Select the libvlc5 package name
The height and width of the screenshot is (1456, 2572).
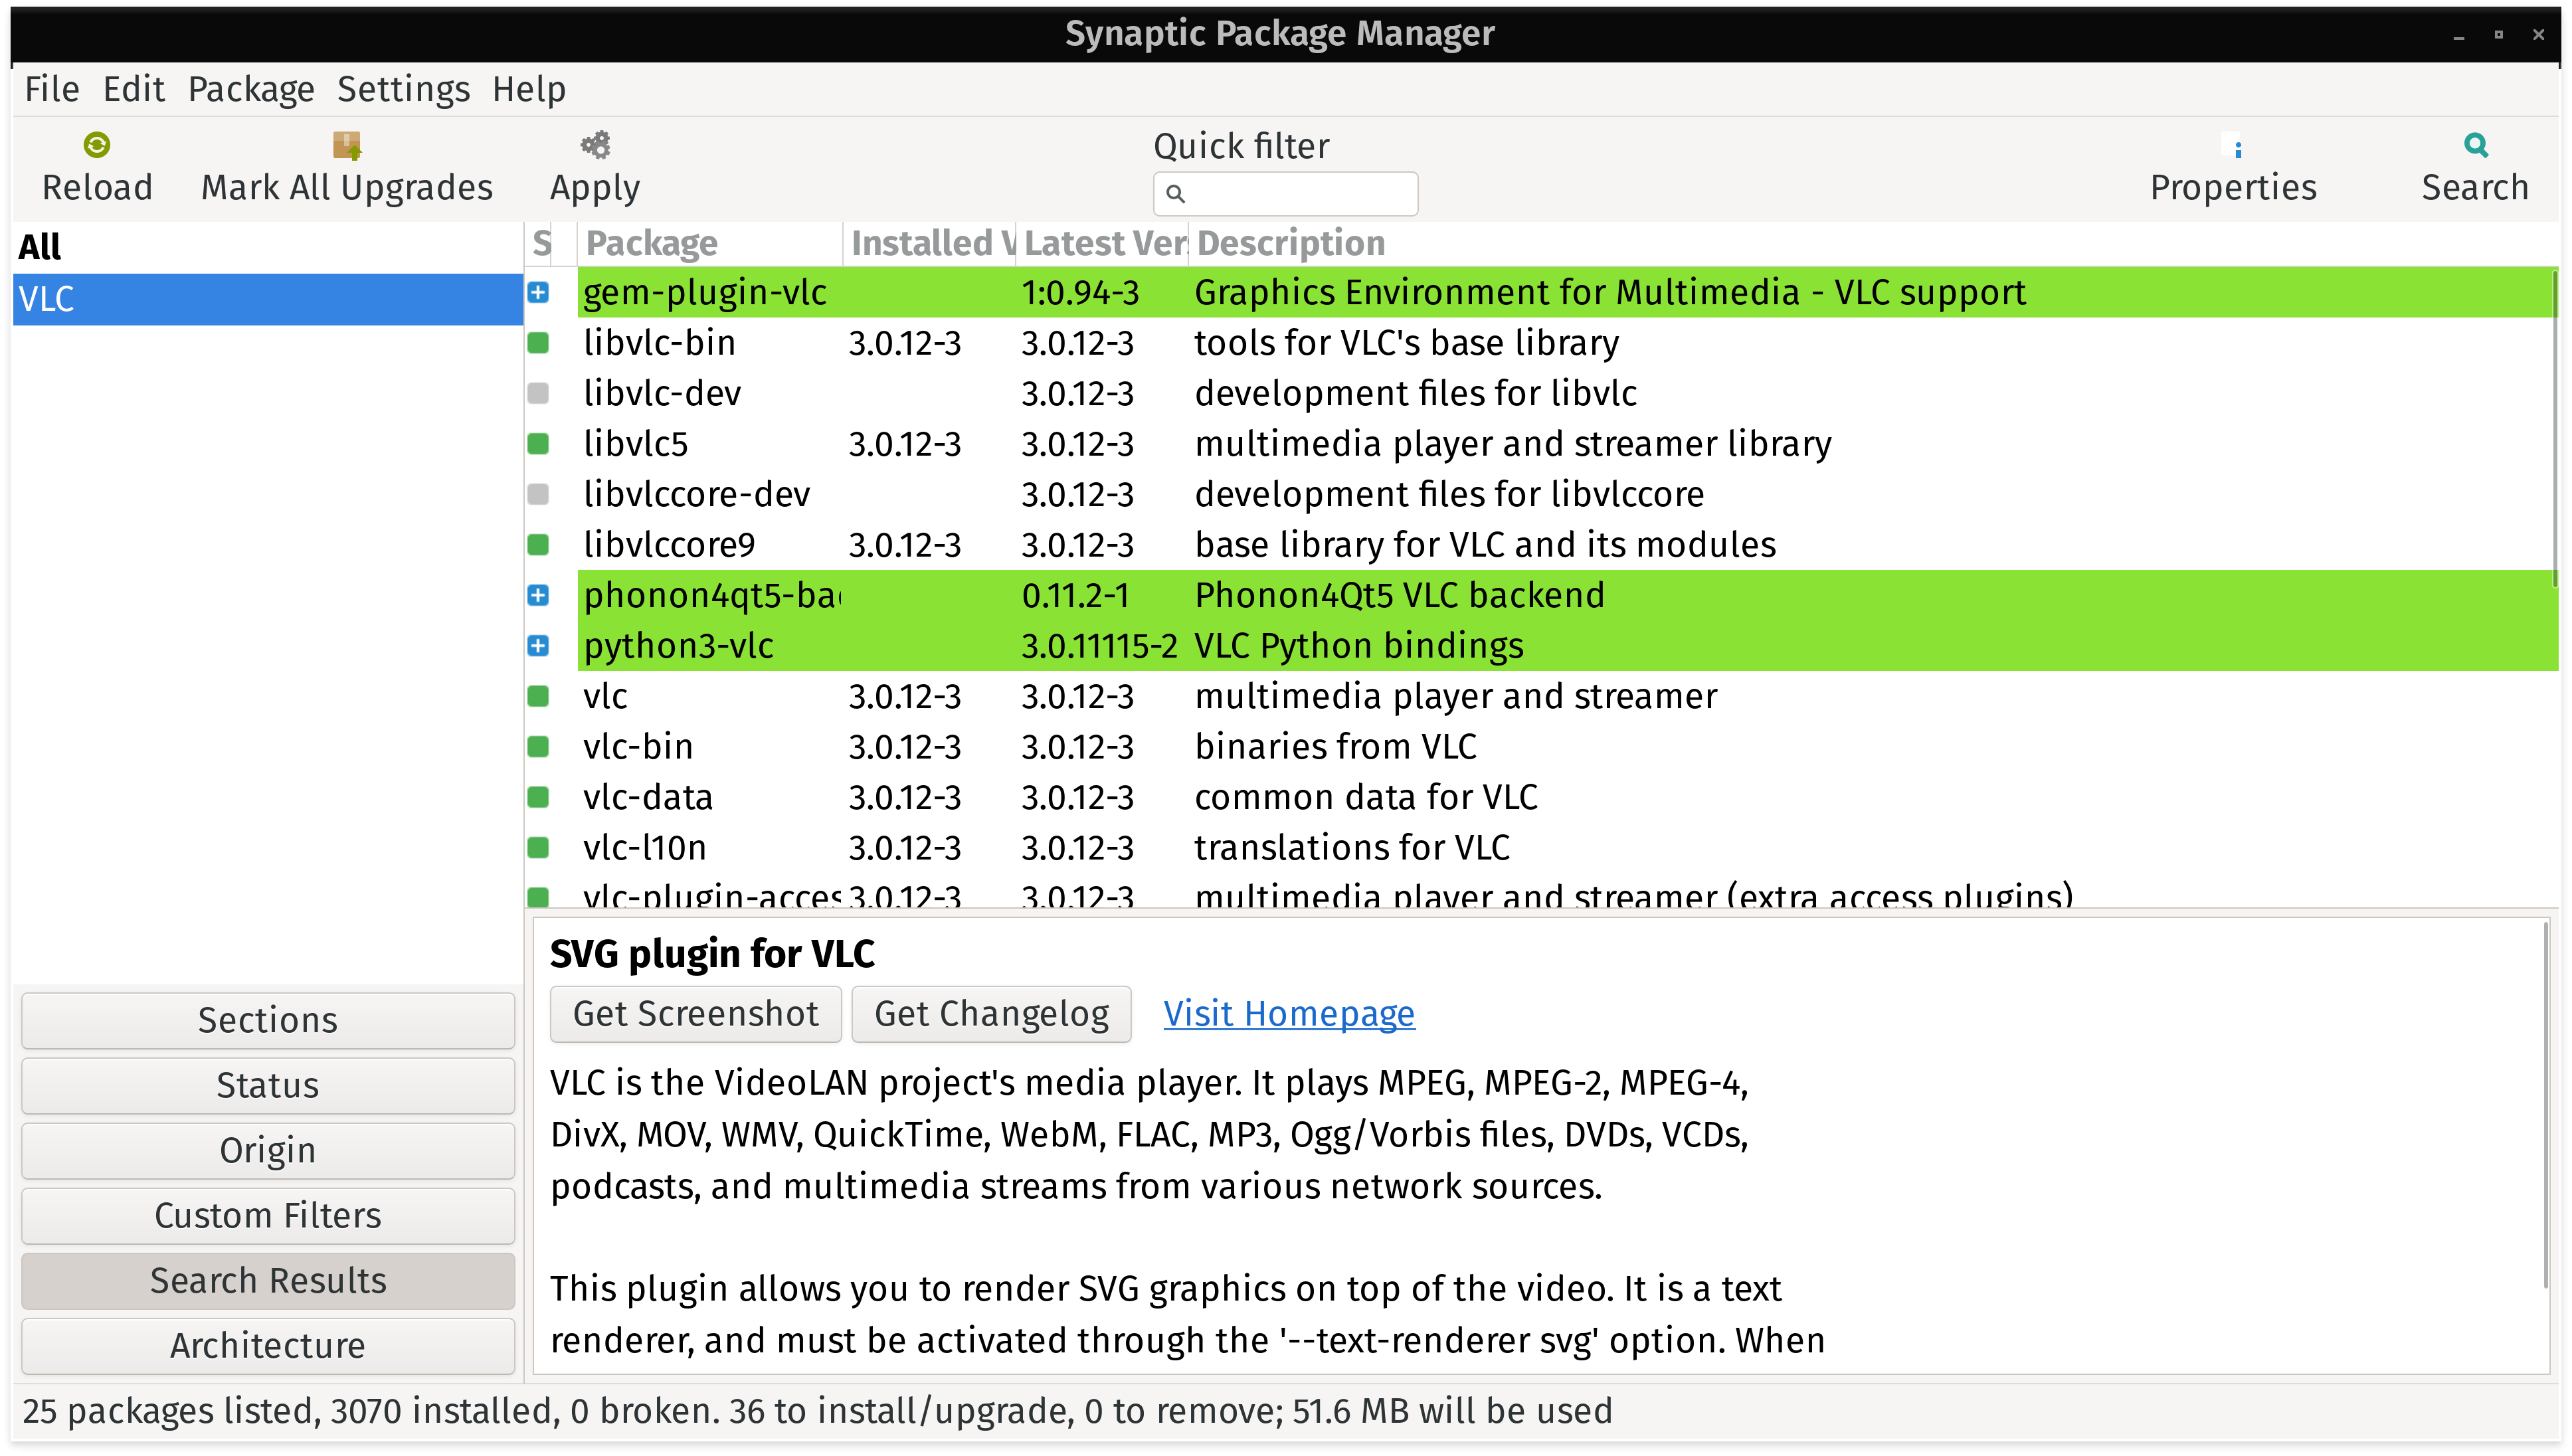tap(636, 444)
